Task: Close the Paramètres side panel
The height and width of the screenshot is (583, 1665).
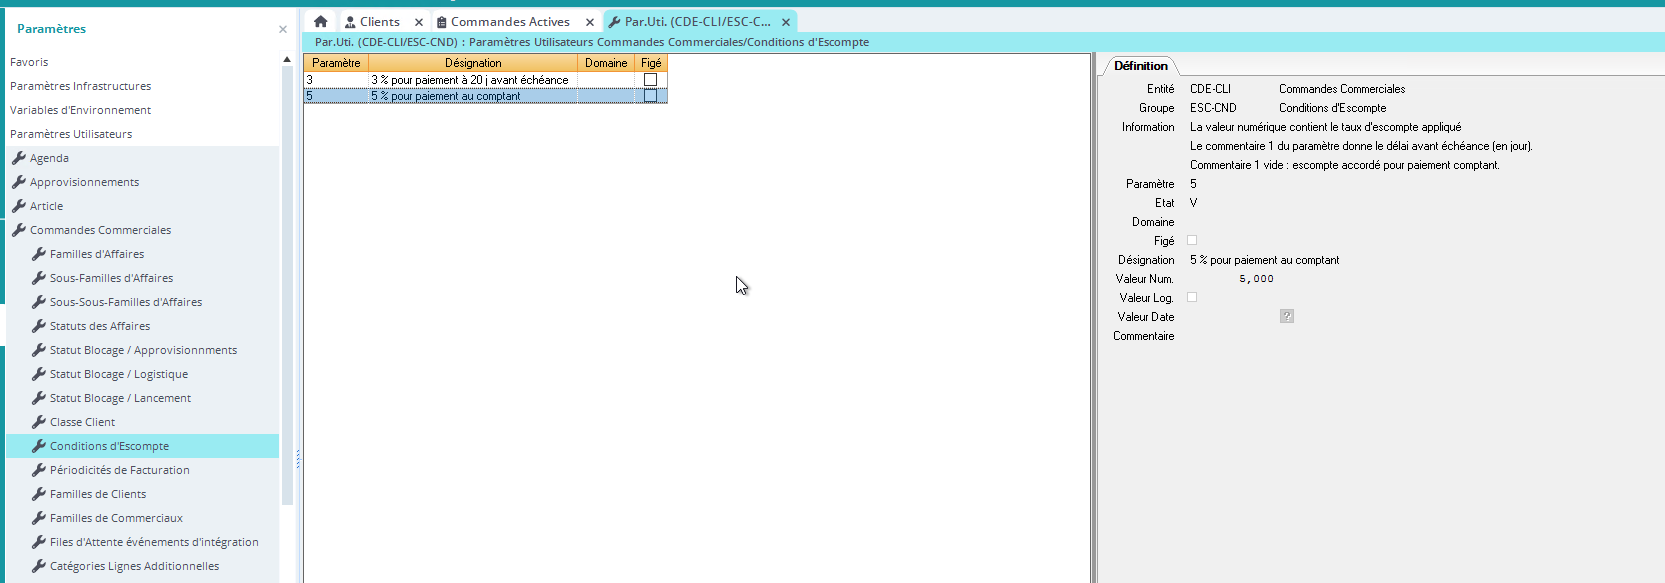Action: [283, 30]
